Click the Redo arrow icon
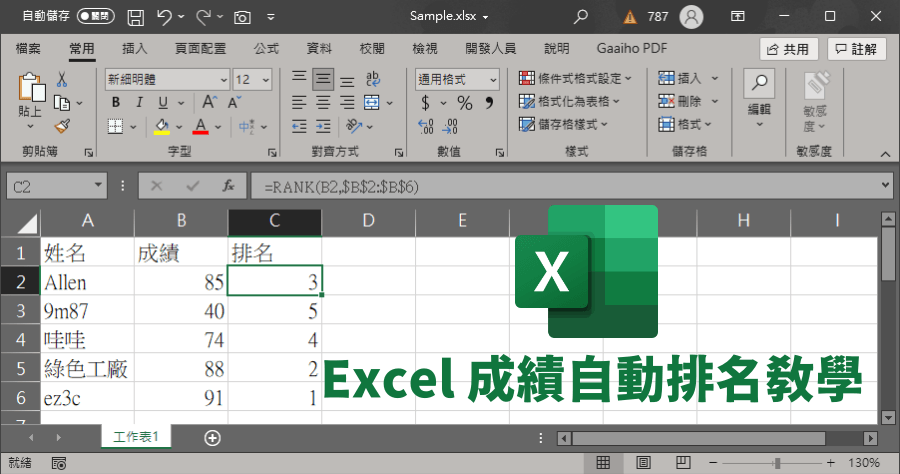 click(203, 17)
